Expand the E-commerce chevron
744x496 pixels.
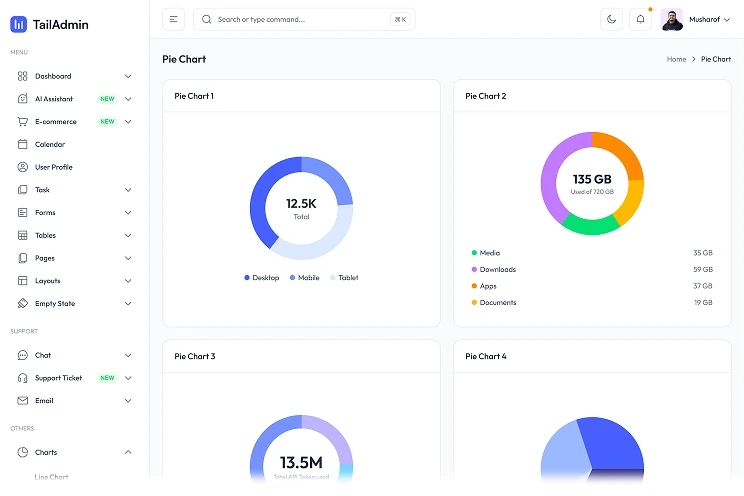coord(128,122)
